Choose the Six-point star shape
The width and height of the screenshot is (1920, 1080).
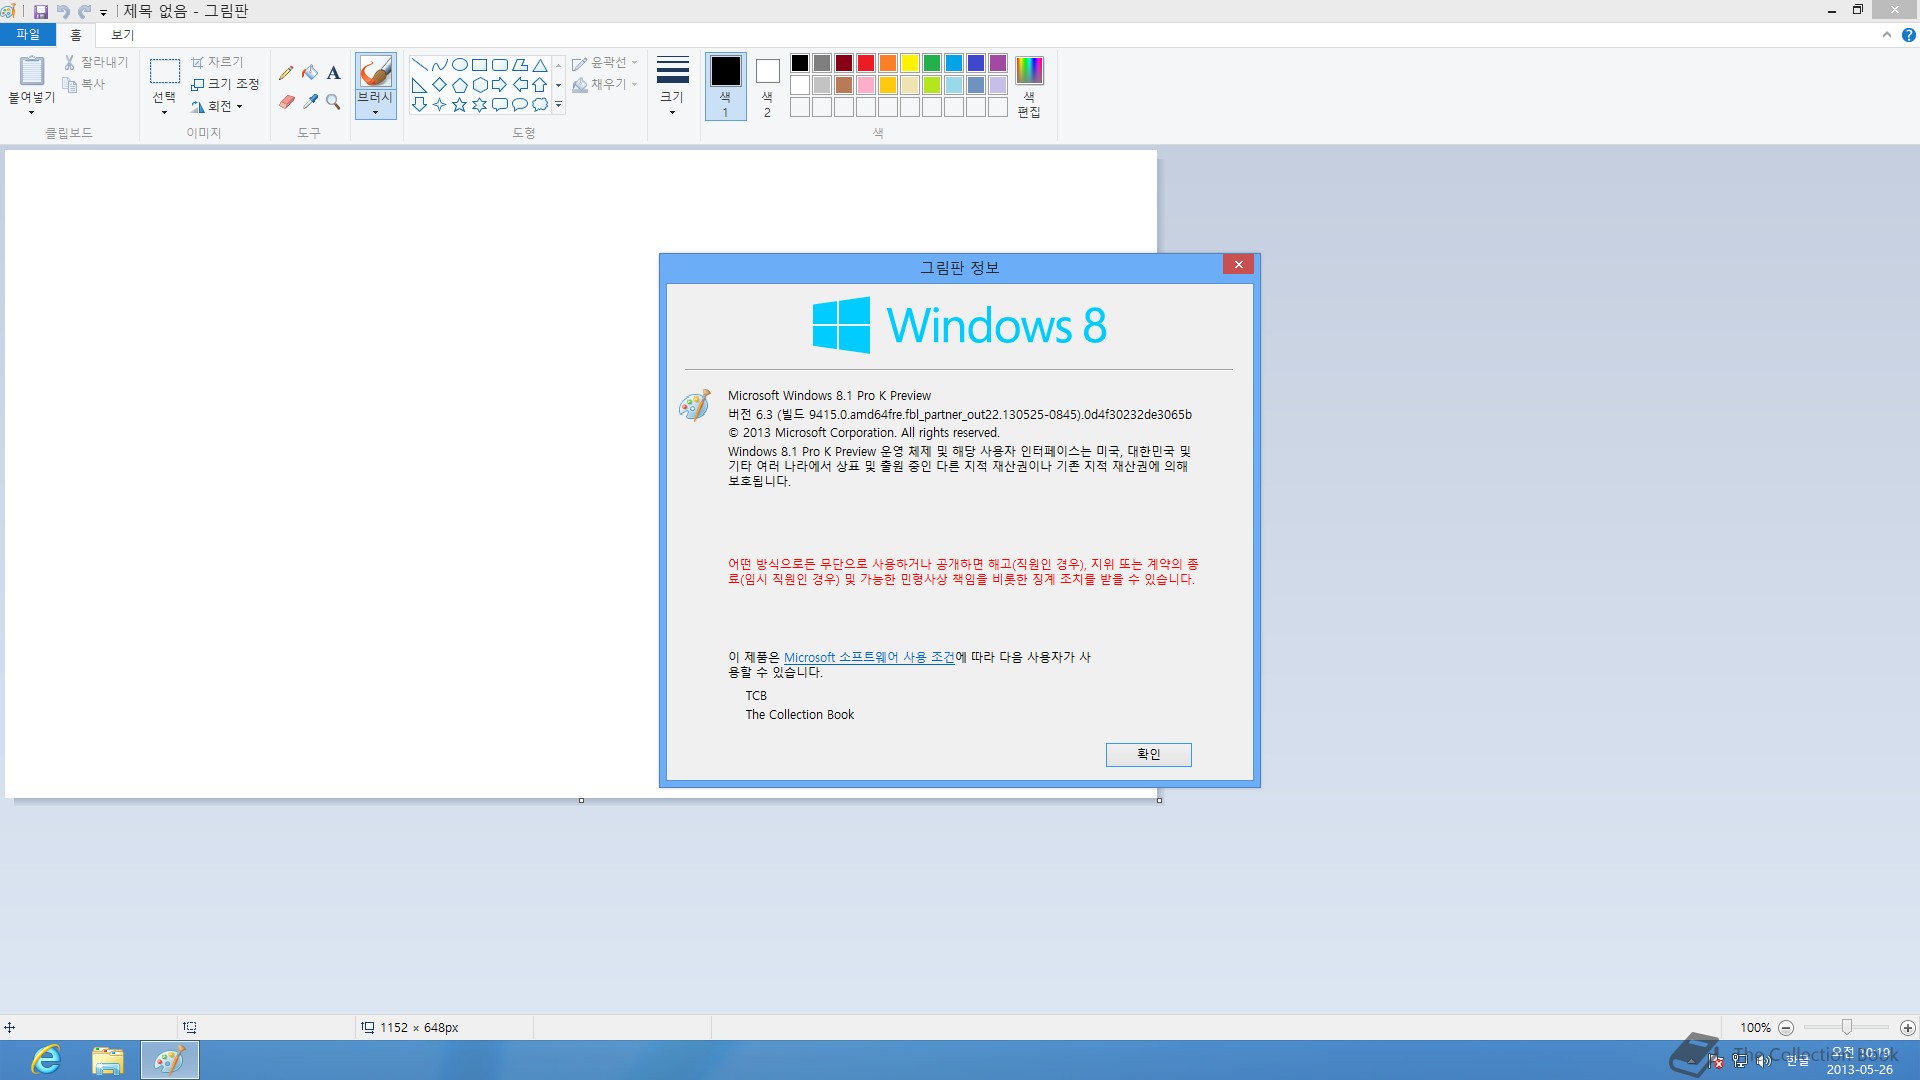[x=480, y=105]
